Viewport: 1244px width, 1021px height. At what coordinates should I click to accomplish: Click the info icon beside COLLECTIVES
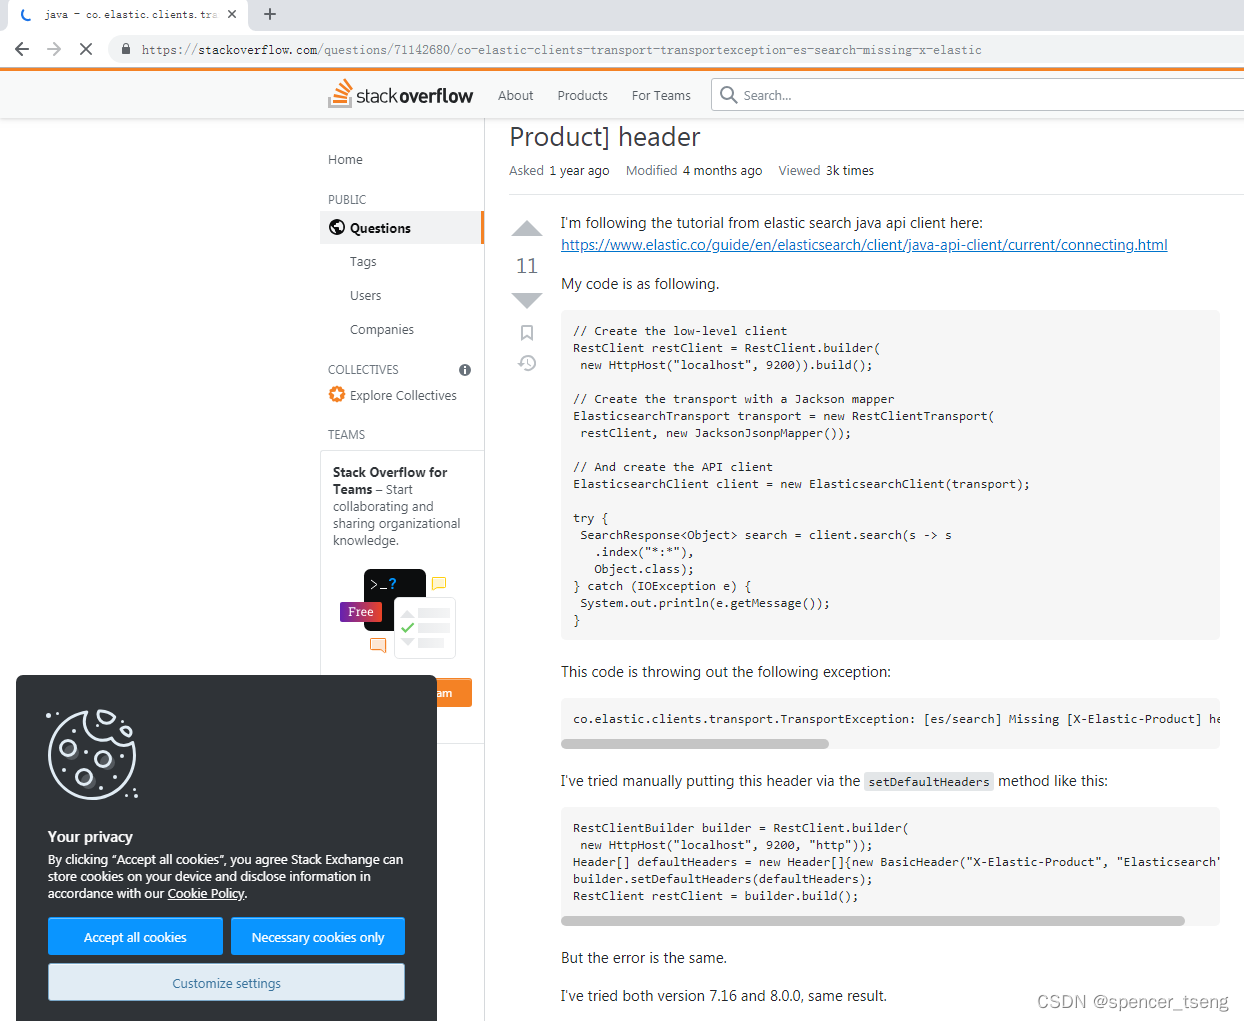(x=464, y=370)
